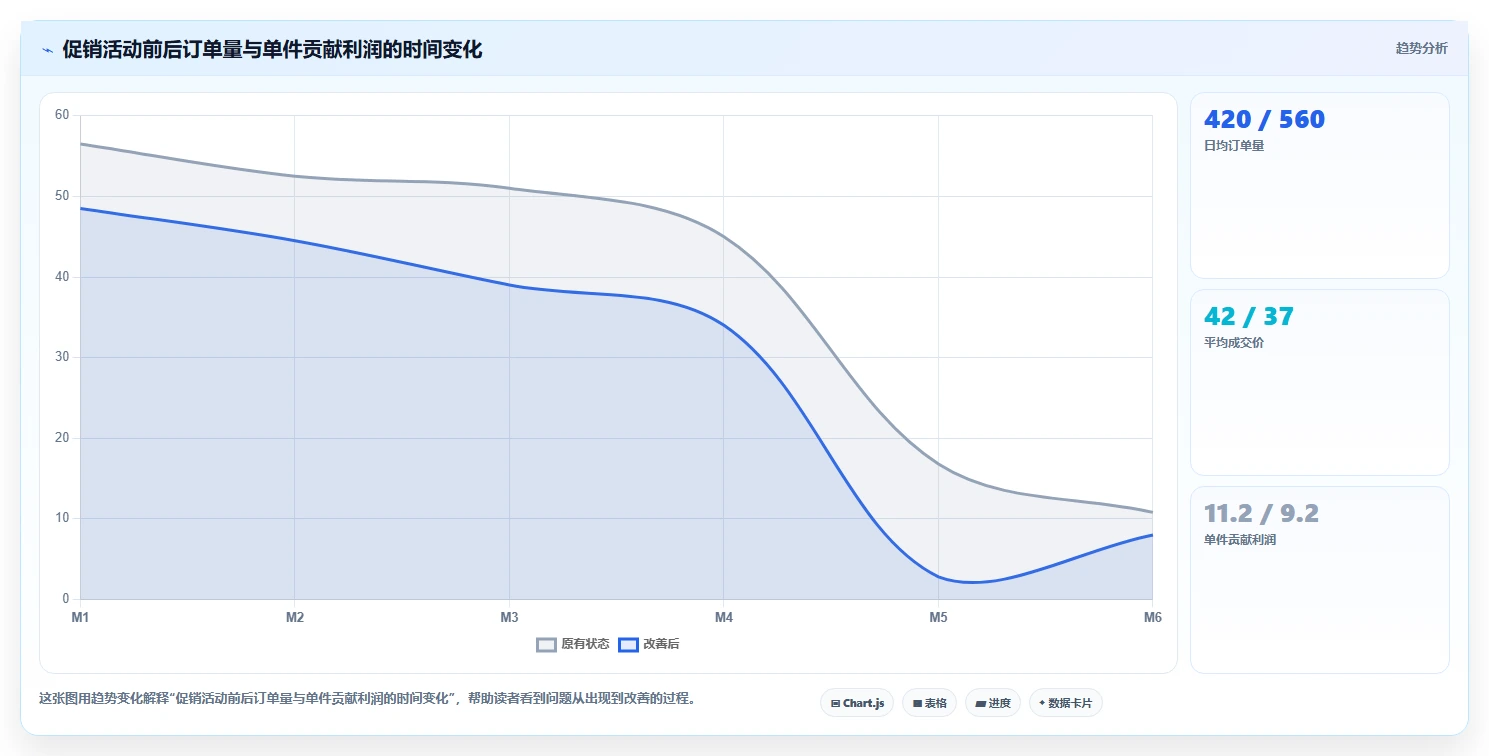The image size is (1489, 756).
Task: Click the blue 改善后 legend color box
Action: tap(628, 645)
